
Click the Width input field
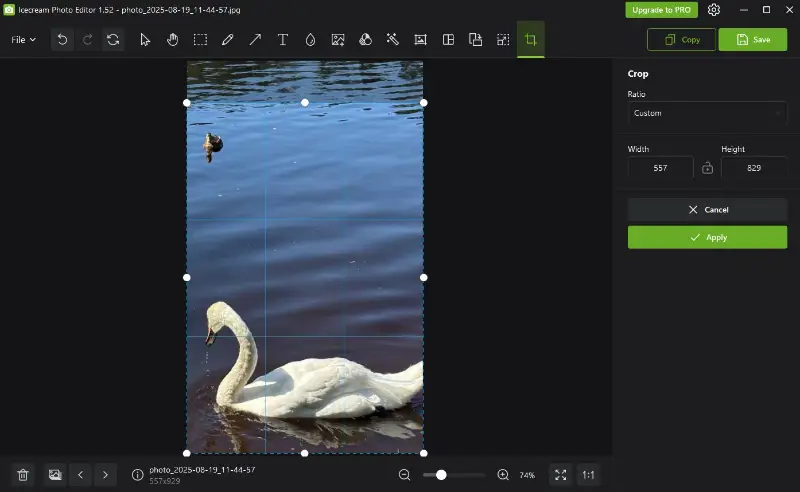tap(660, 168)
